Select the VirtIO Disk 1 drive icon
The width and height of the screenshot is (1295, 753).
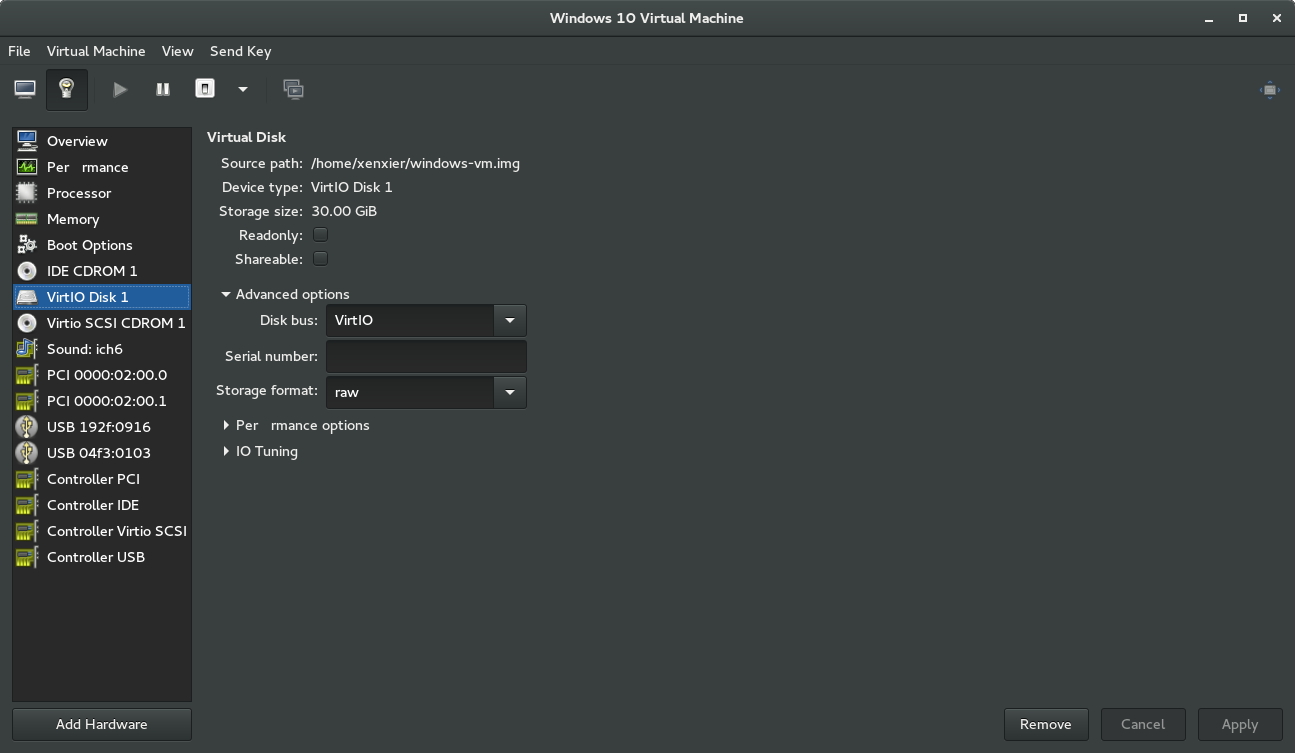coord(27,297)
